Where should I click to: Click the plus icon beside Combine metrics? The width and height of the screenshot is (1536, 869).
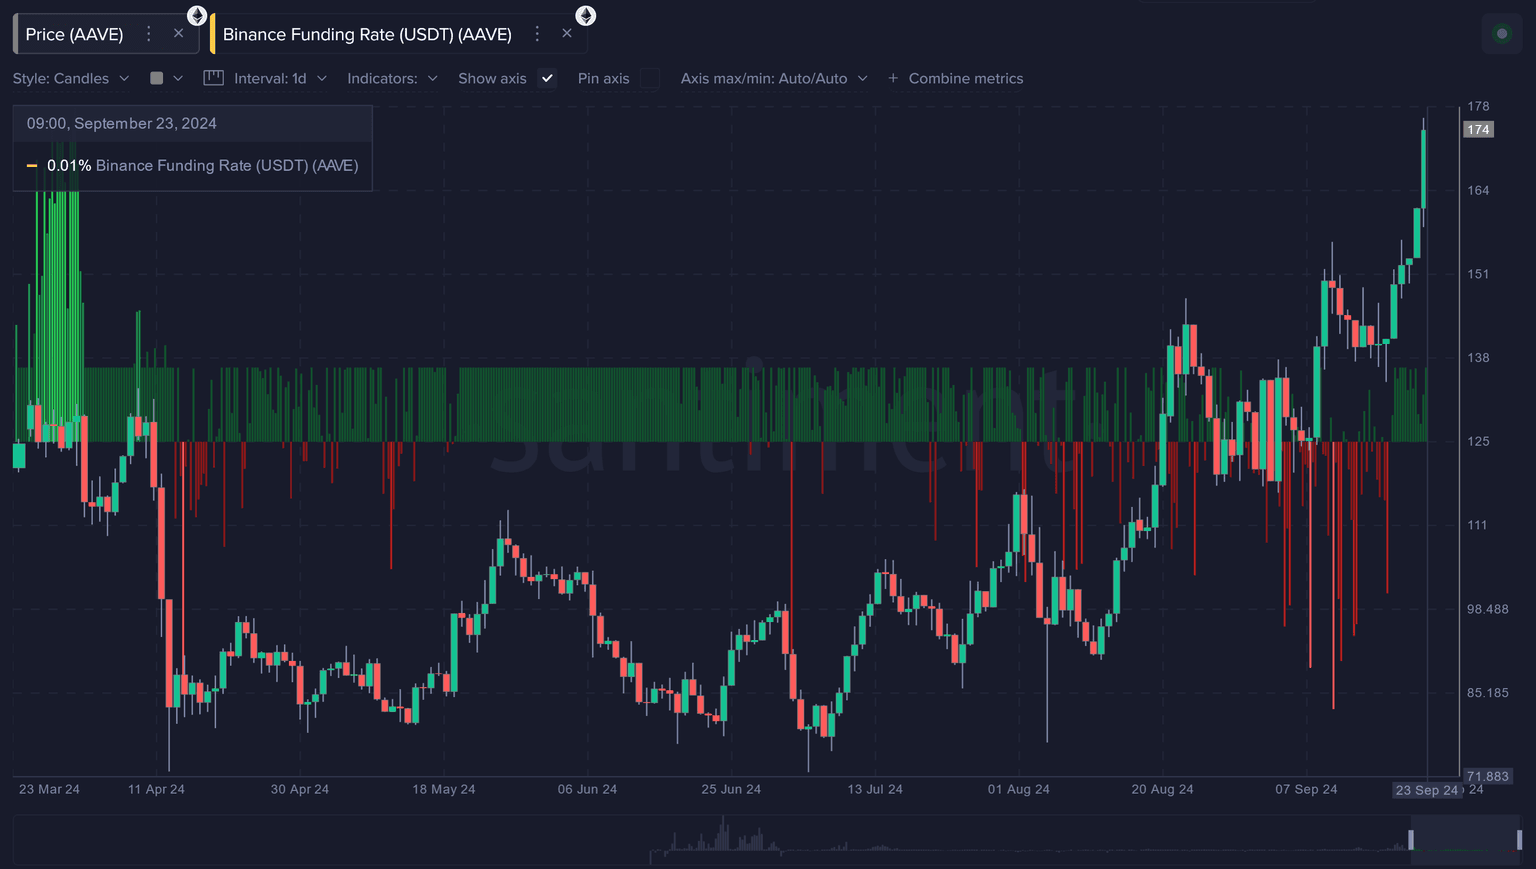[x=893, y=78]
